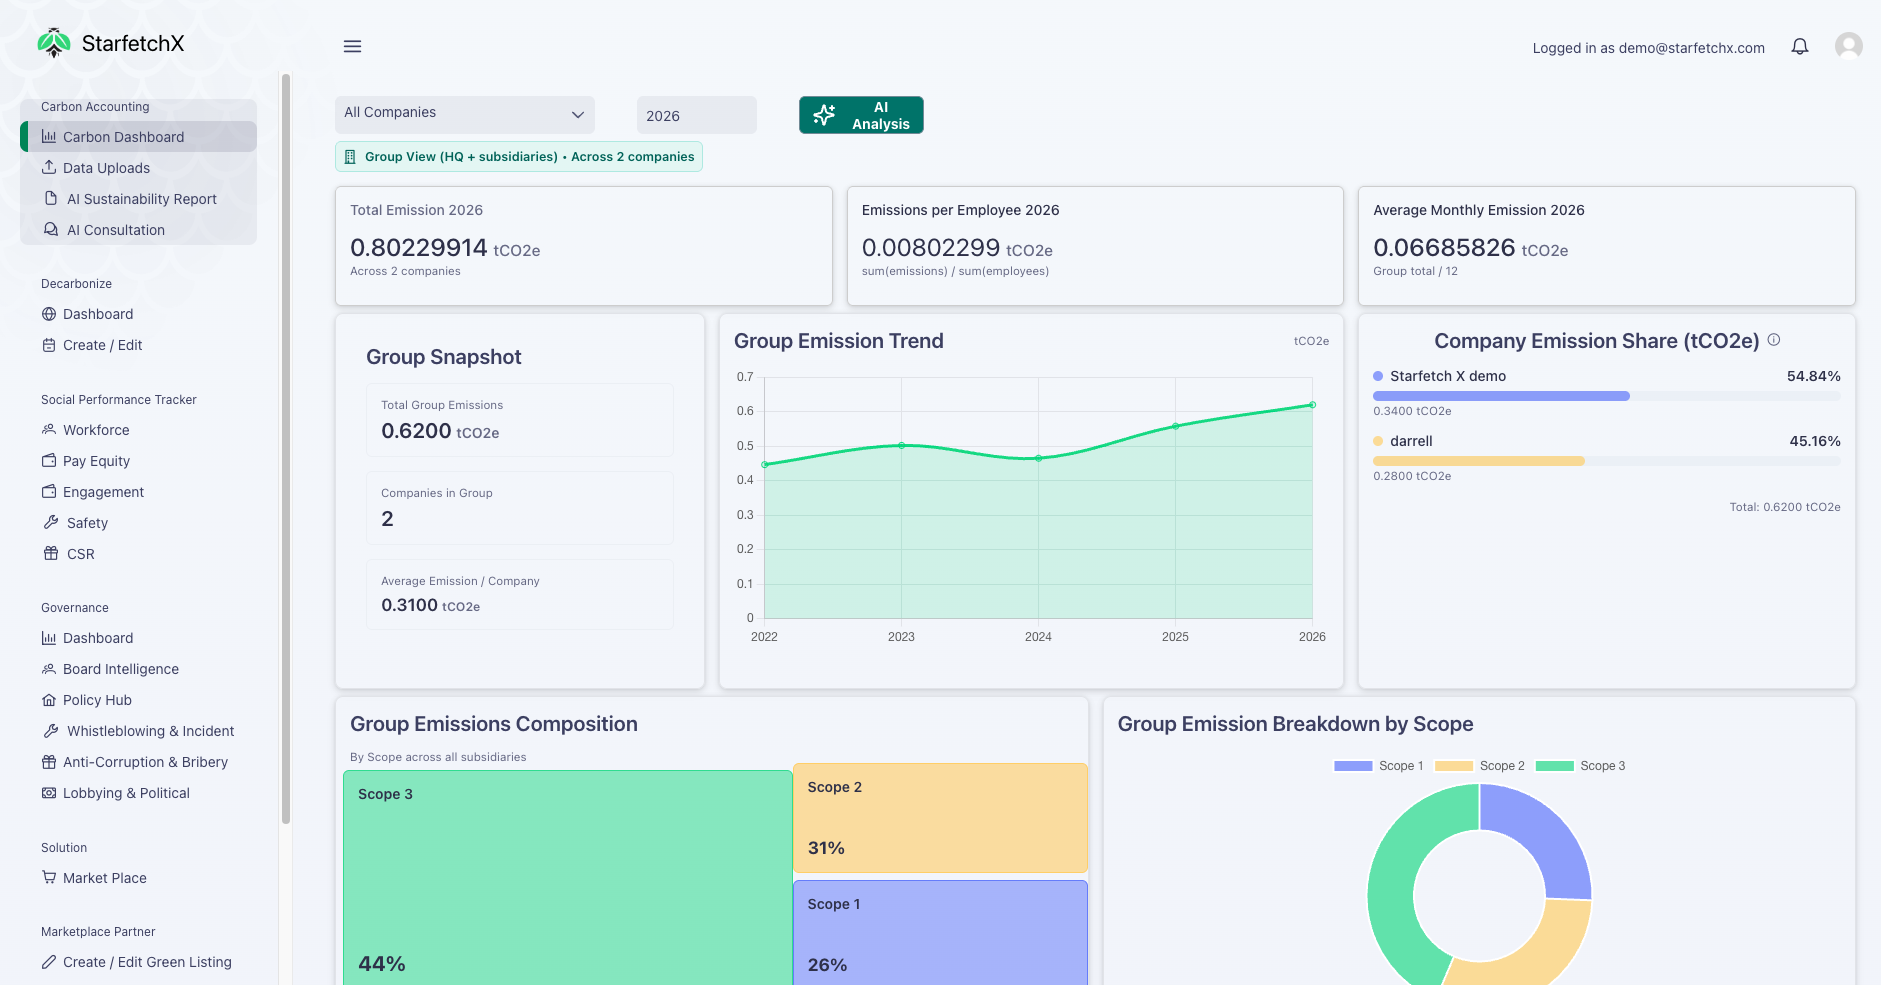Screen dimensions: 1881x985
Task: Collapse the sidebar with the hamburger menu
Action: 352,46
